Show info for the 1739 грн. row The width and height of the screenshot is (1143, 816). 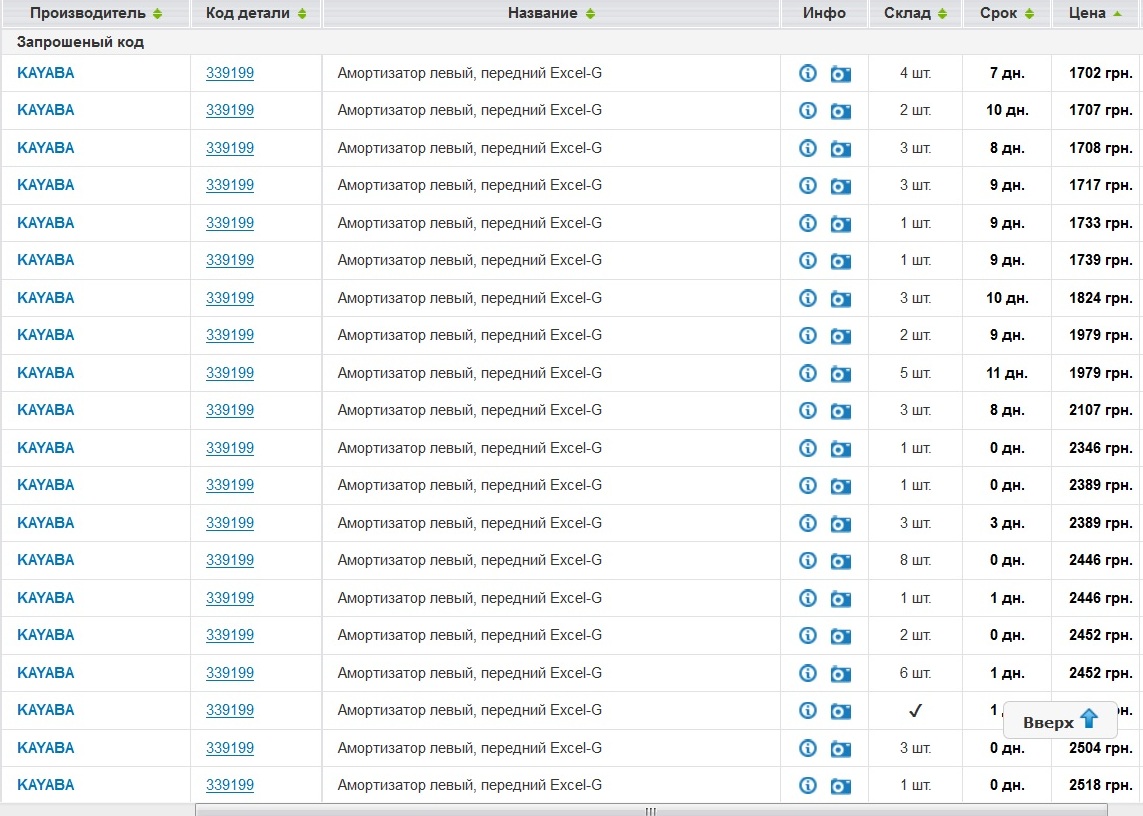point(808,260)
